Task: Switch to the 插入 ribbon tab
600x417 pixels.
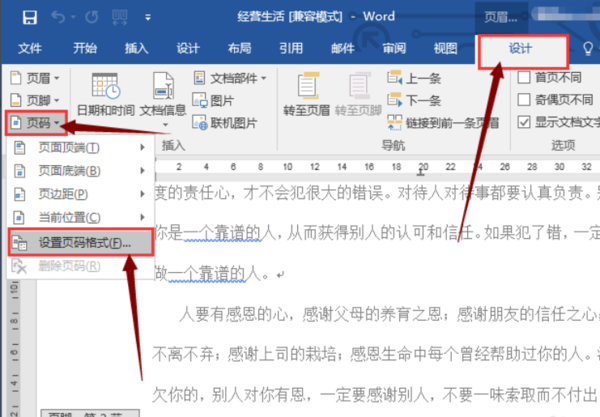Action: 136,48
